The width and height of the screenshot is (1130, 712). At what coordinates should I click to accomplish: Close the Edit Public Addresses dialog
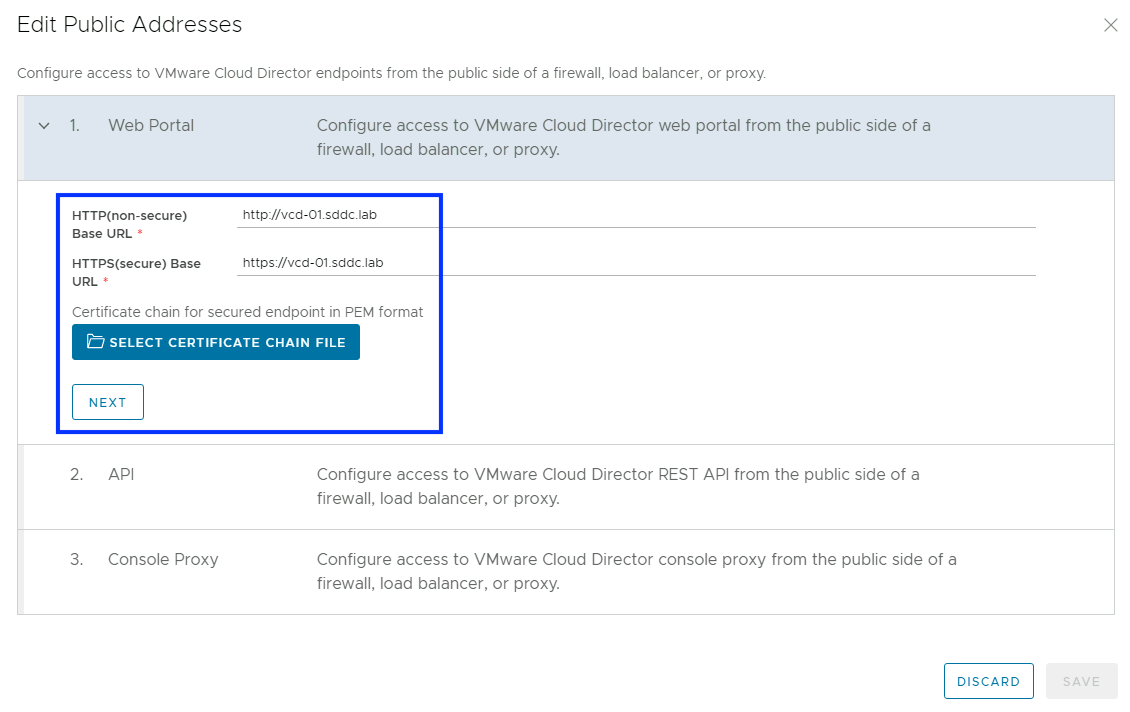(1110, 26)
